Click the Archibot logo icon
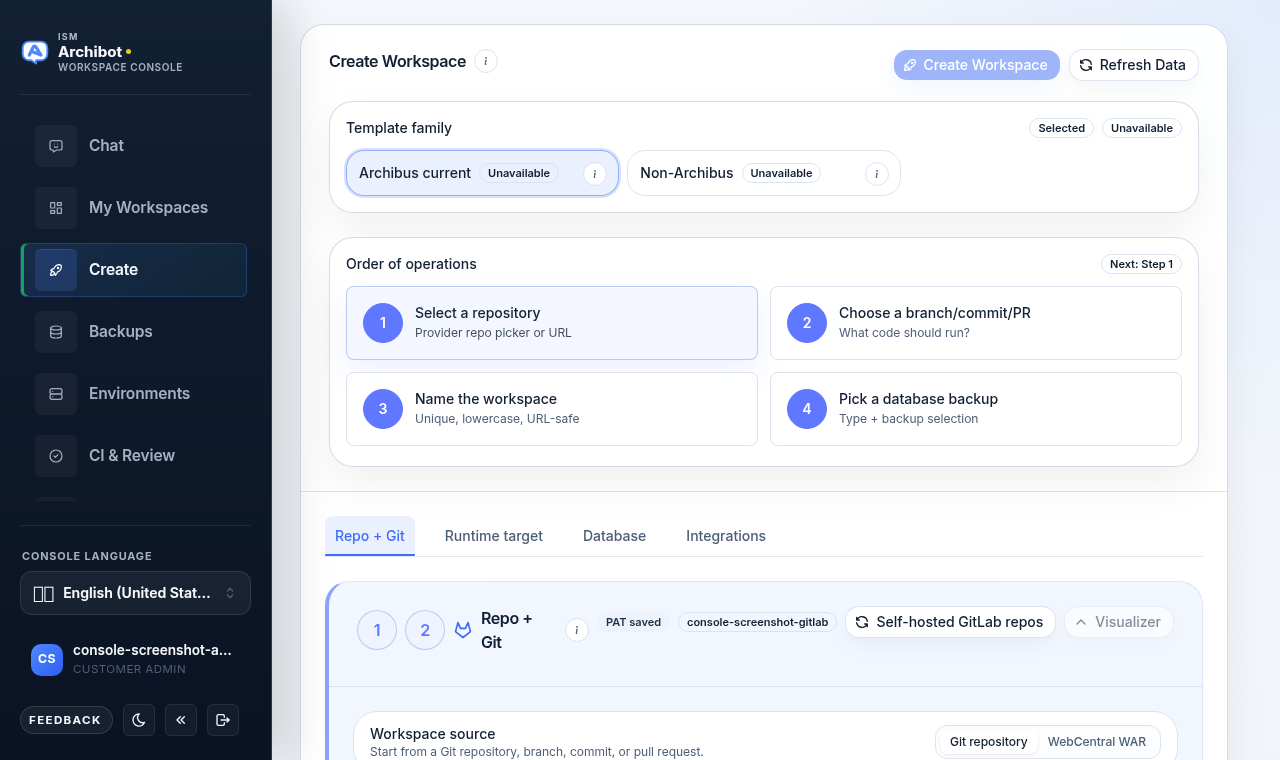 [35, 52]
